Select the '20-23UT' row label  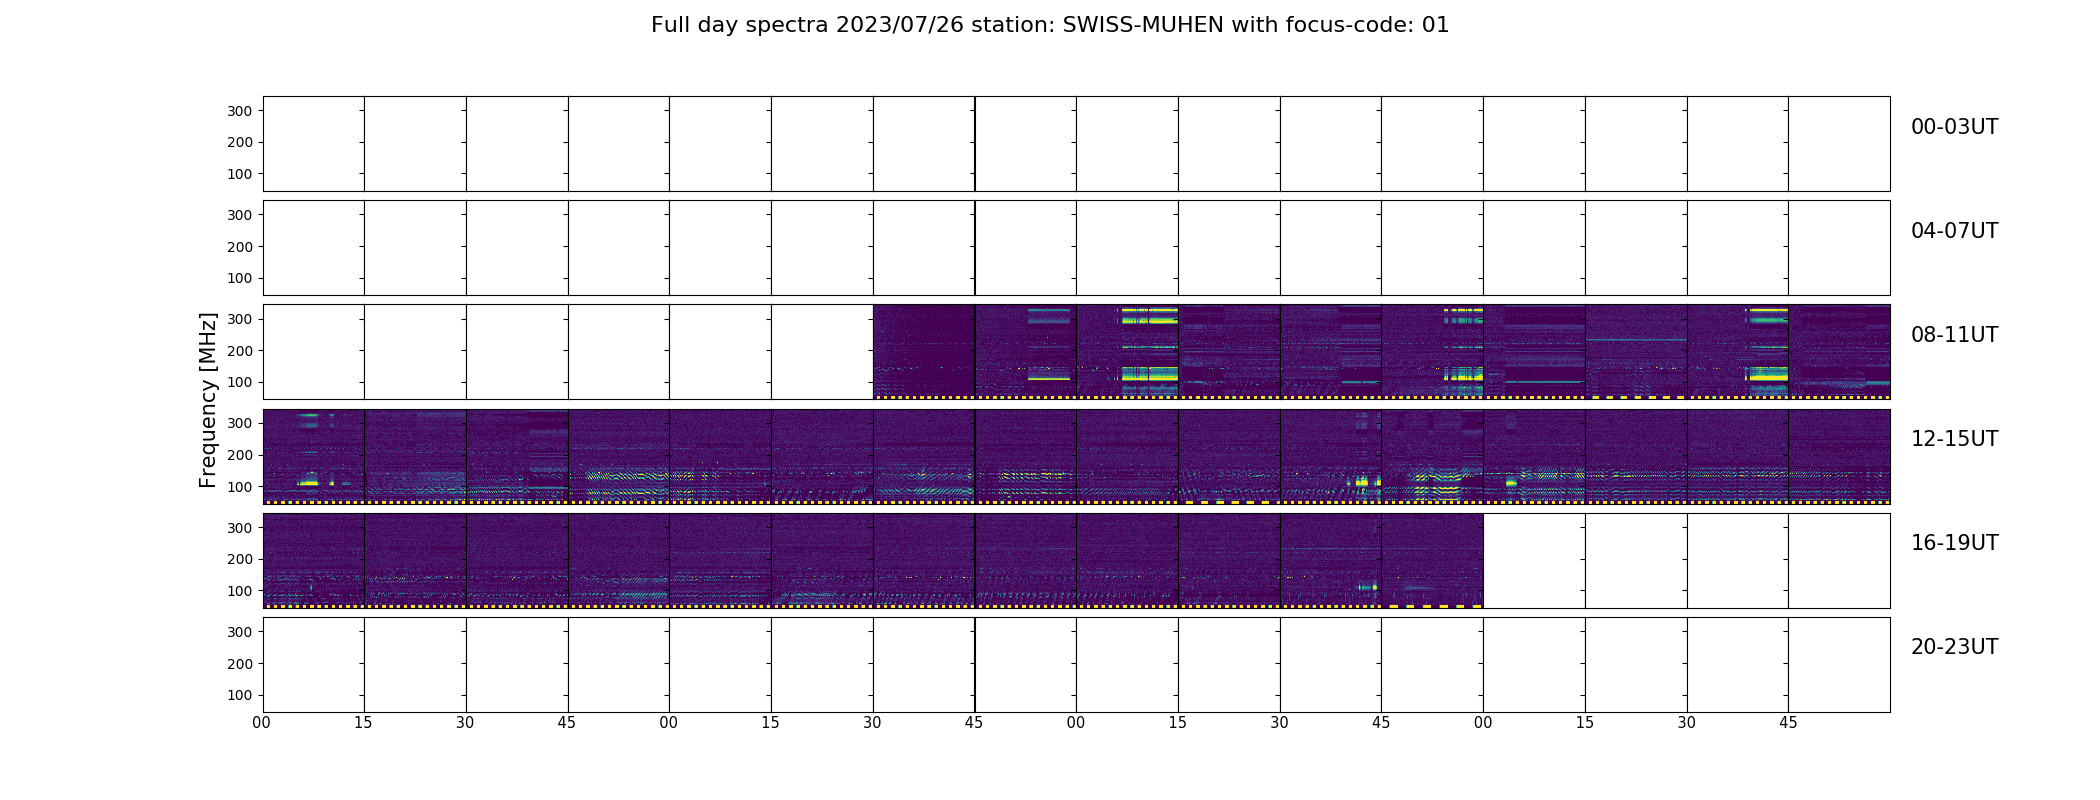pyautogui.click(x=1954, y=647)
